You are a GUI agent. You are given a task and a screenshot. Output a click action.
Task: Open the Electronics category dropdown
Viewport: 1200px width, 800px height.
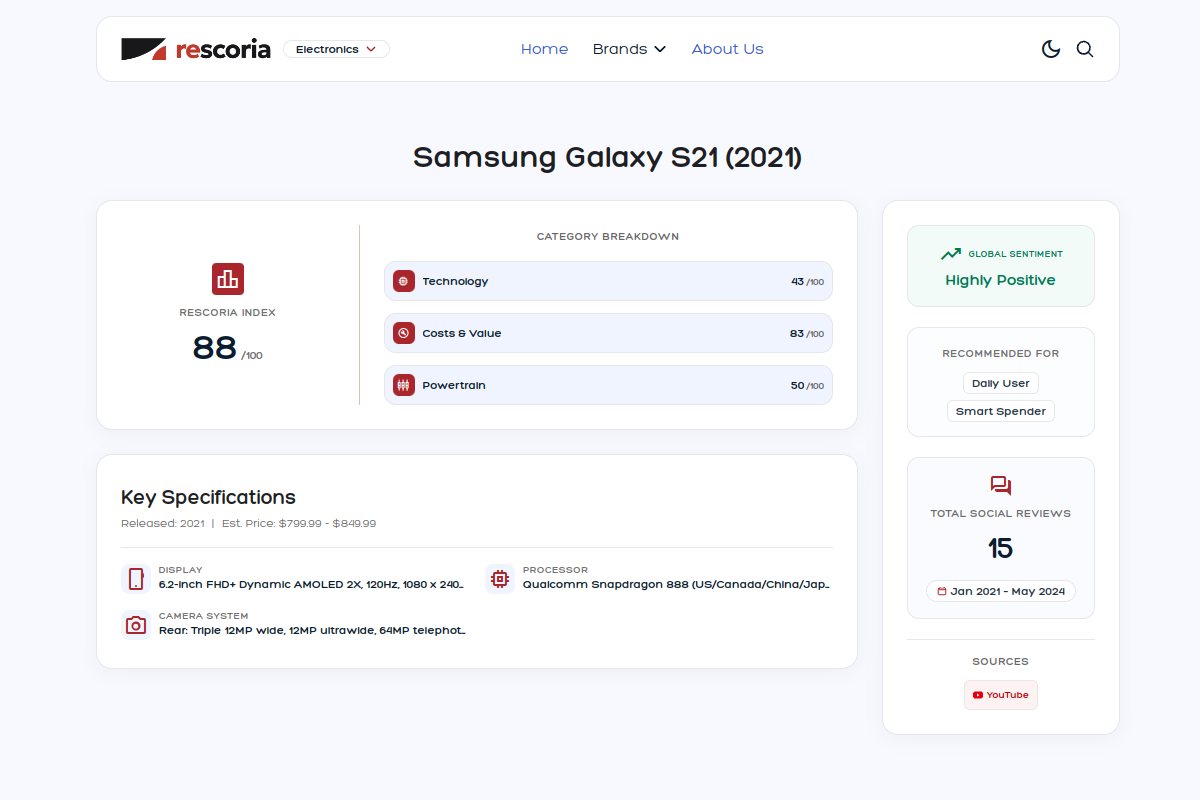click(337, 49)
